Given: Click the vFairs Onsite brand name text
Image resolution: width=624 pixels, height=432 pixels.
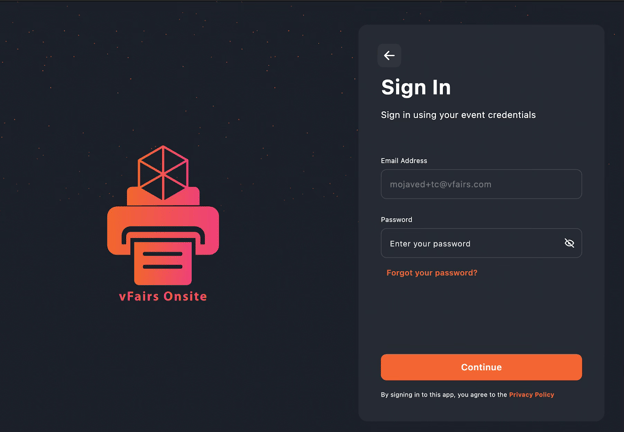Looking at the screenshot, I should pos(163,296).
